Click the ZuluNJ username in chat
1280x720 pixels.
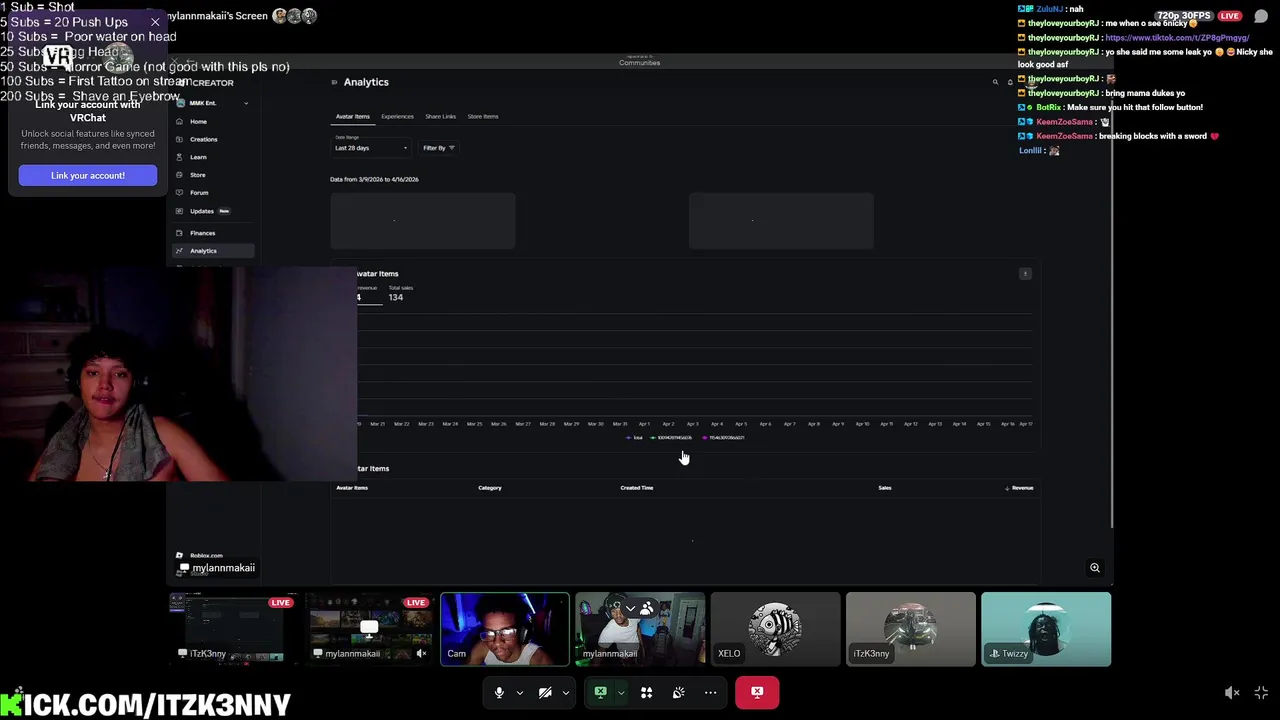1050,9
